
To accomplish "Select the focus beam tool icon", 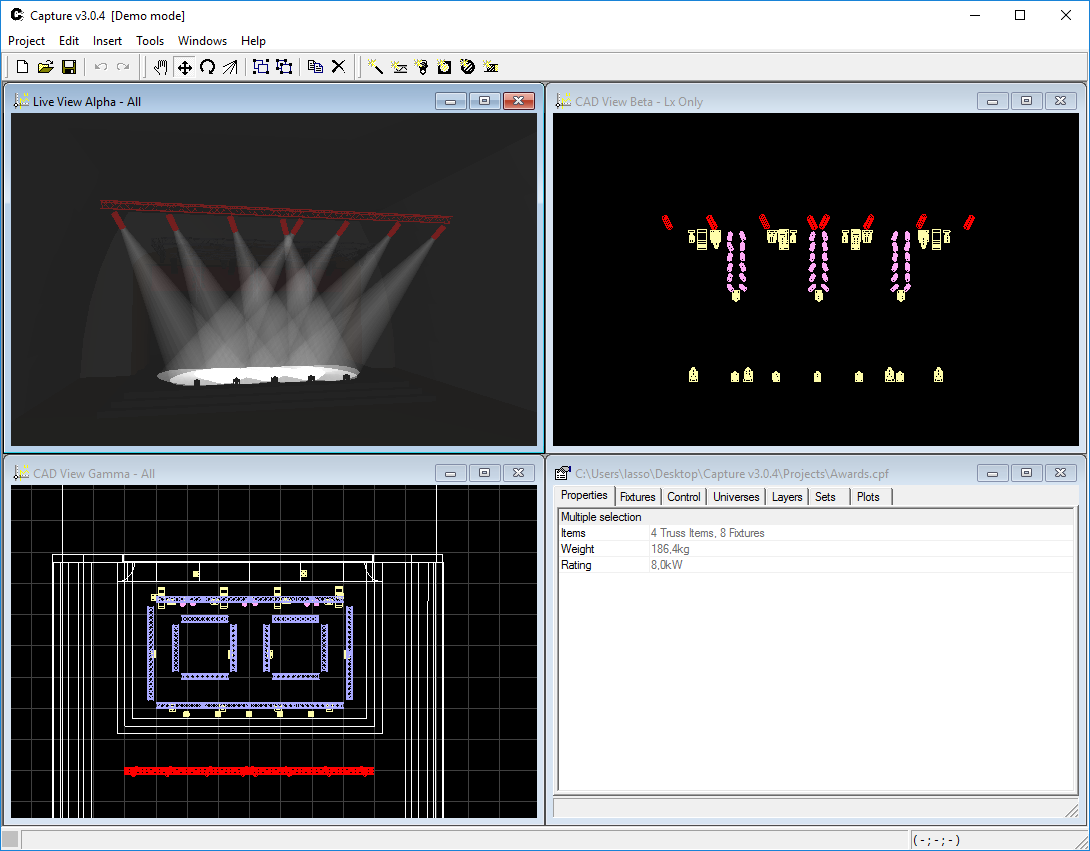I will 229,67.
